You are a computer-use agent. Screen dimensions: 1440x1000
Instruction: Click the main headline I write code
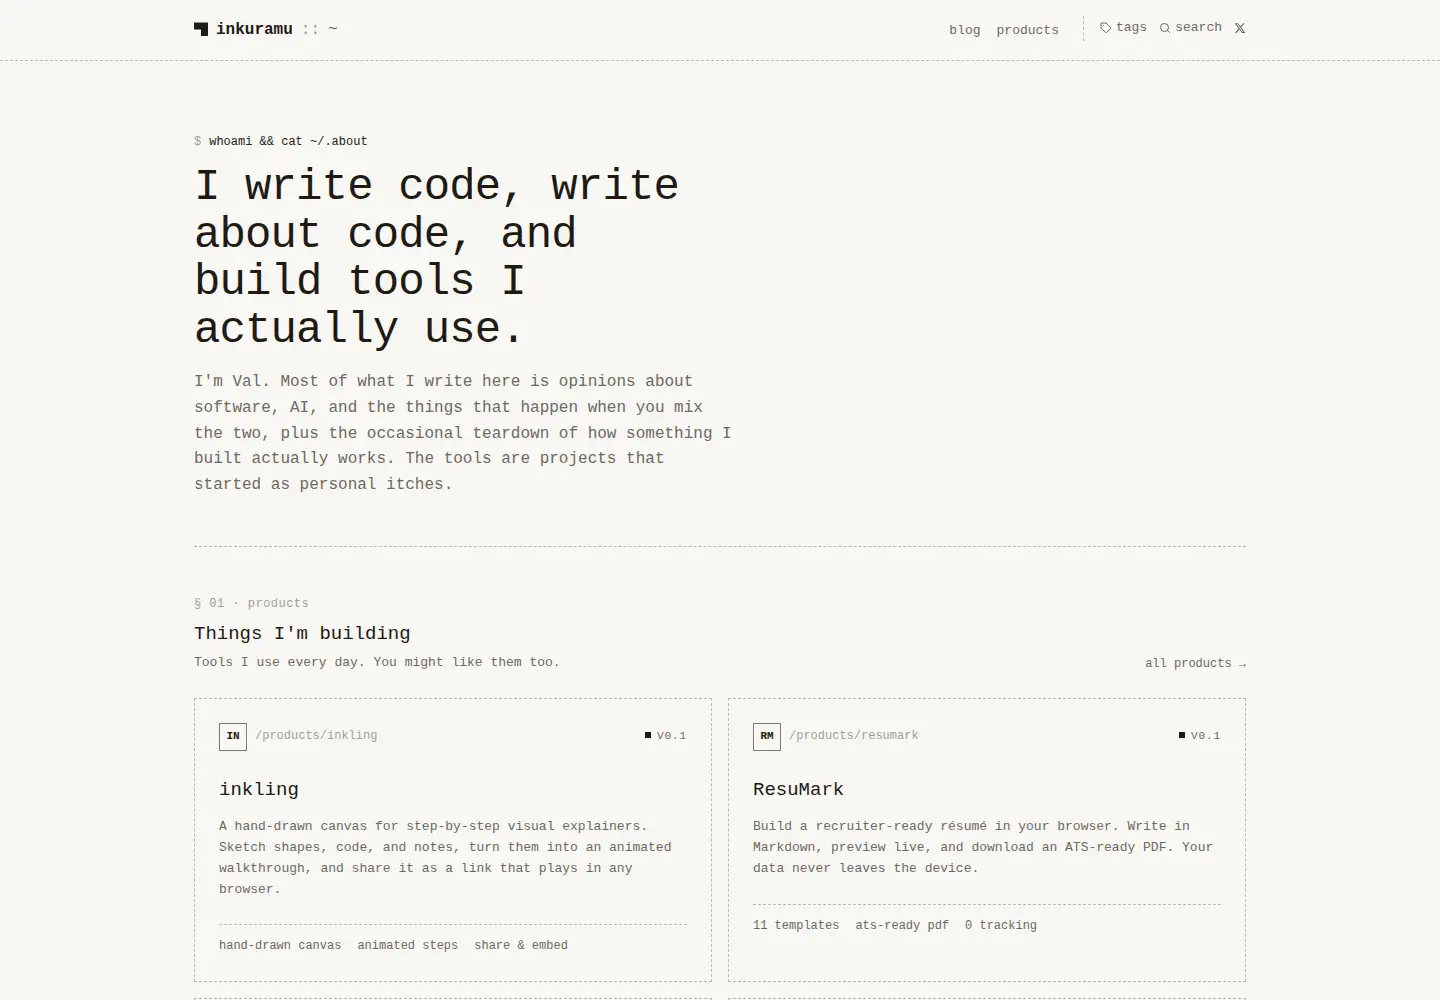pos(437,257)
